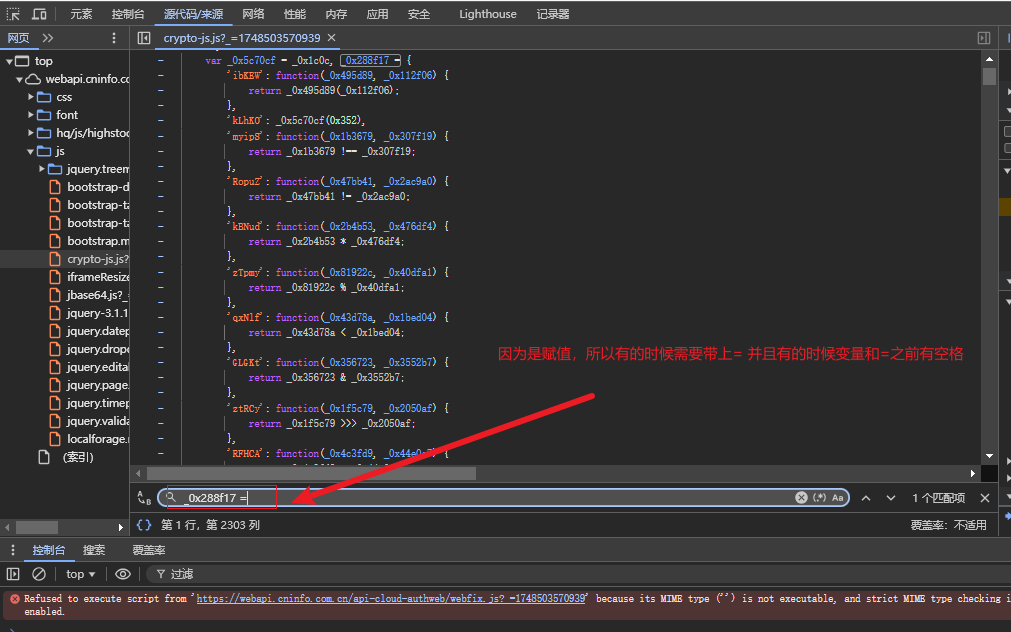Screen dimensions: 1011x632
Task: Switch to the 覆盖率 drawer tab
Action: [x=148, y=550]
